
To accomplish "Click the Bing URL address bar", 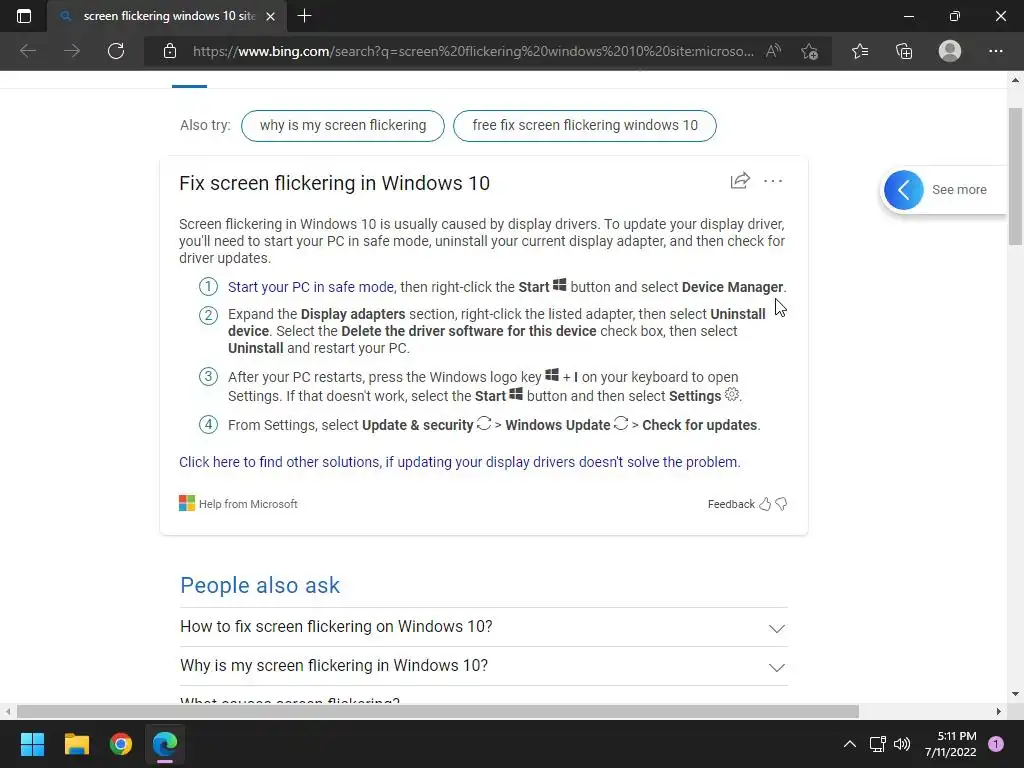I will click(473, 51).
